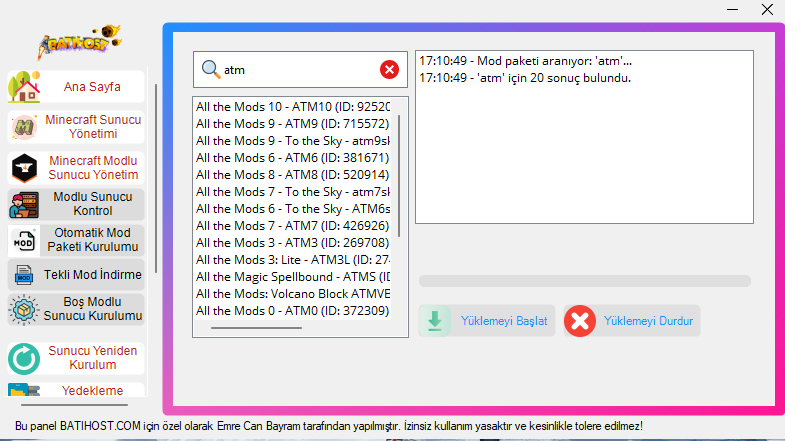
Task: Minimize the BatiHost panel window
Action: click(x=732, y=10)
